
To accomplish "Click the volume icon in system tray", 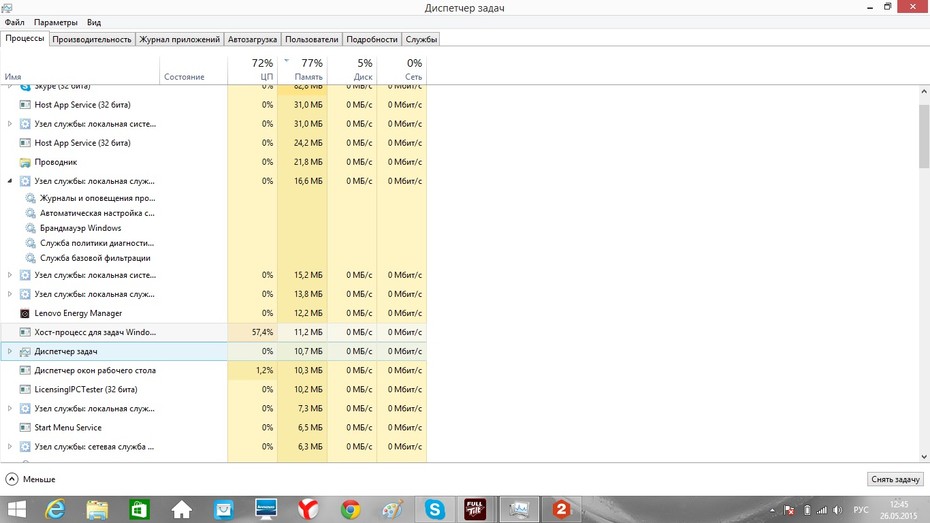I will (x=837, y=510).
